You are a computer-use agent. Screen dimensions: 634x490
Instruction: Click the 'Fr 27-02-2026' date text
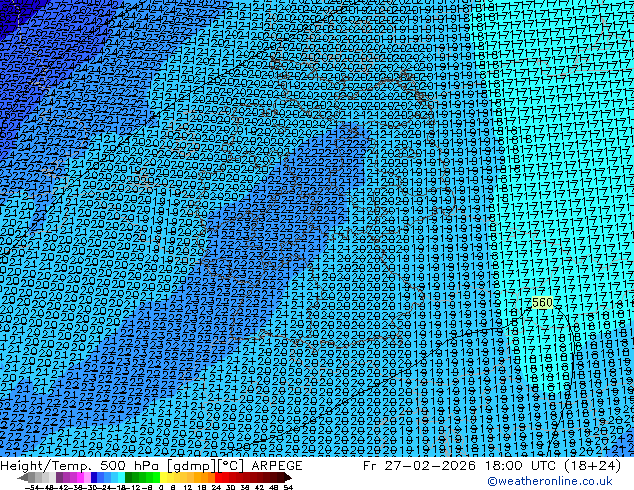(419, 466)
